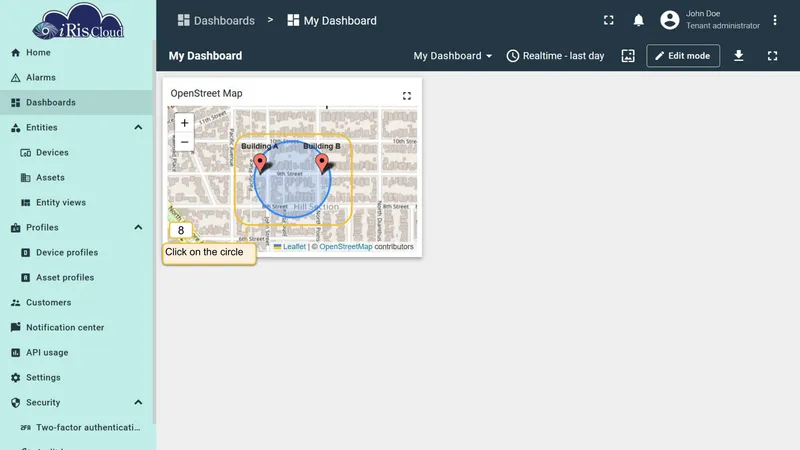Open Two-factor authentication item
800x450 pixels.
pyautogui.click(x=77, y=428)
